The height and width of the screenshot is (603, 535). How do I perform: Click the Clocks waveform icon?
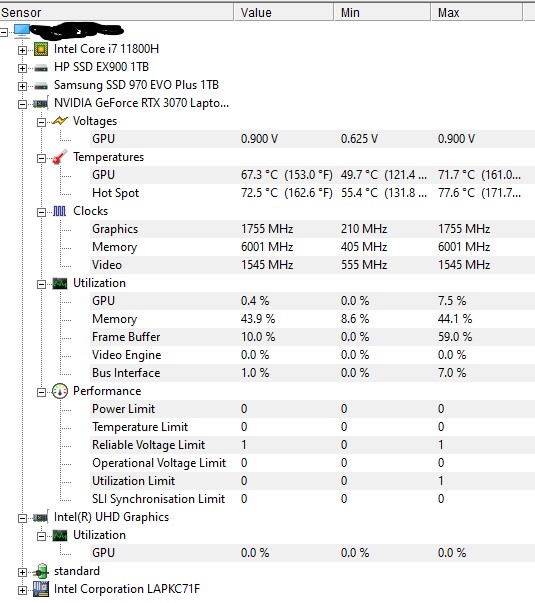(60, 211)
